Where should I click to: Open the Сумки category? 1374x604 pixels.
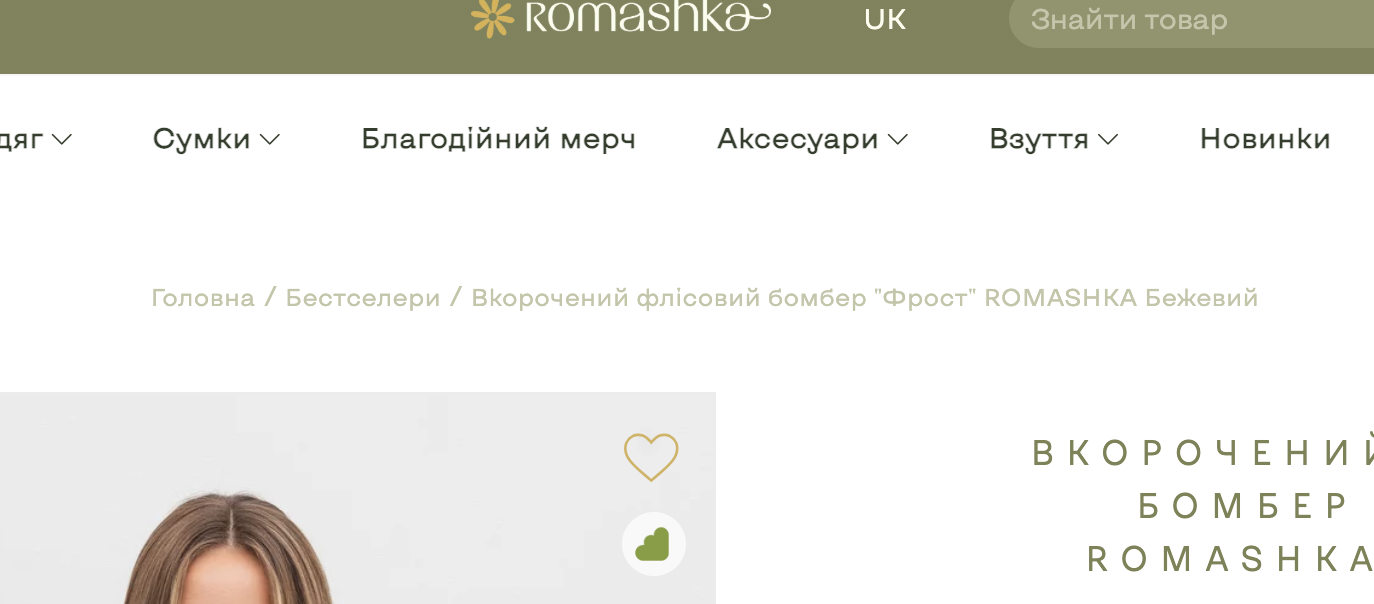[201, 139]
